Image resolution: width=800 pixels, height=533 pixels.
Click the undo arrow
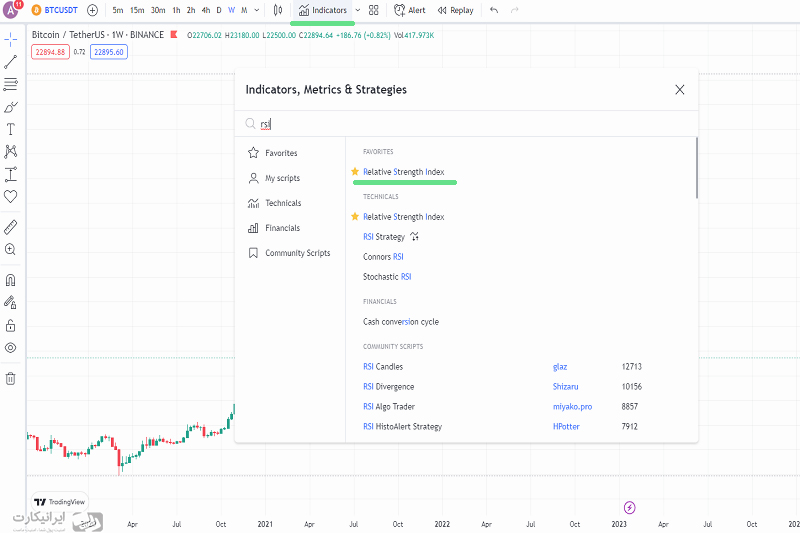click(494, 10)
